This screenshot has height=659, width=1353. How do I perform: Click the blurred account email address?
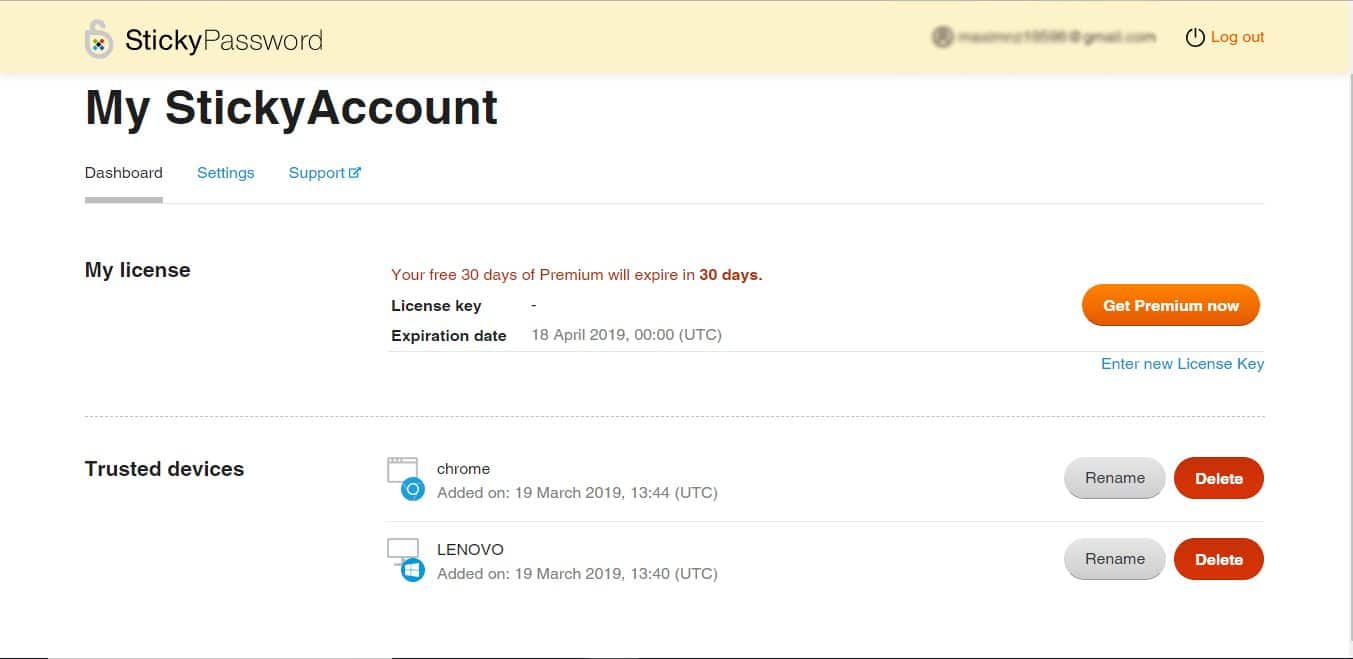1056,37
